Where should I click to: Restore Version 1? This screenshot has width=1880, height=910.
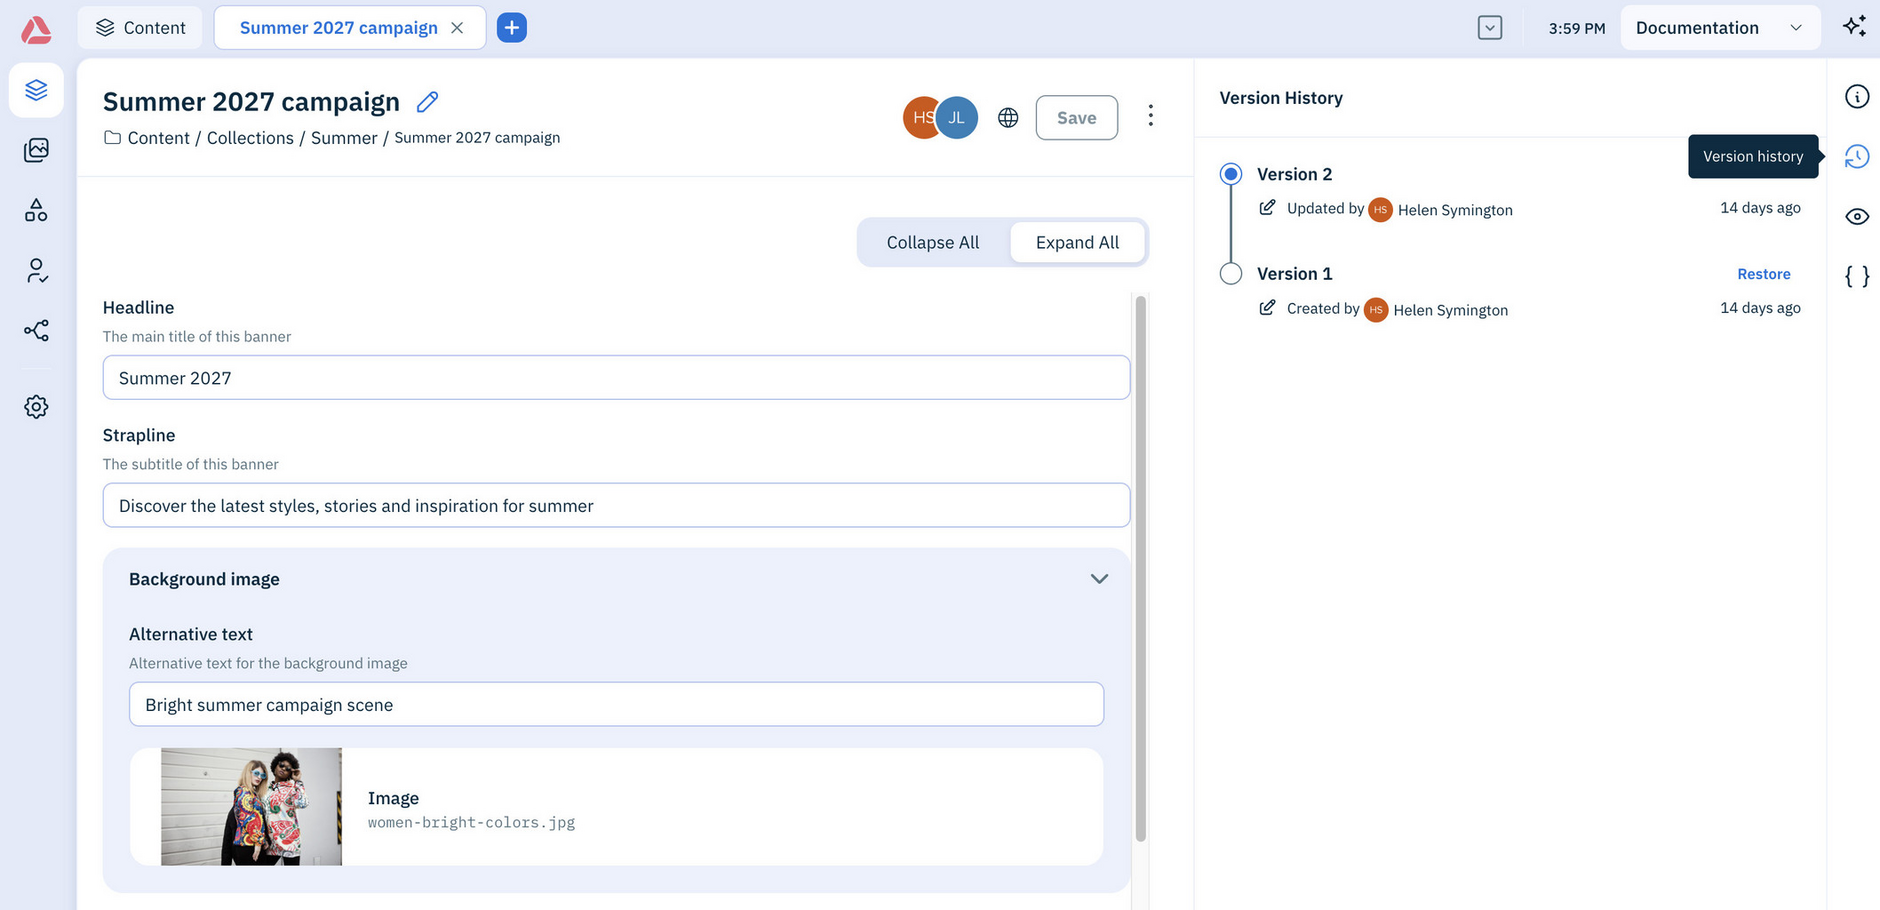(x=1764, y=274)
